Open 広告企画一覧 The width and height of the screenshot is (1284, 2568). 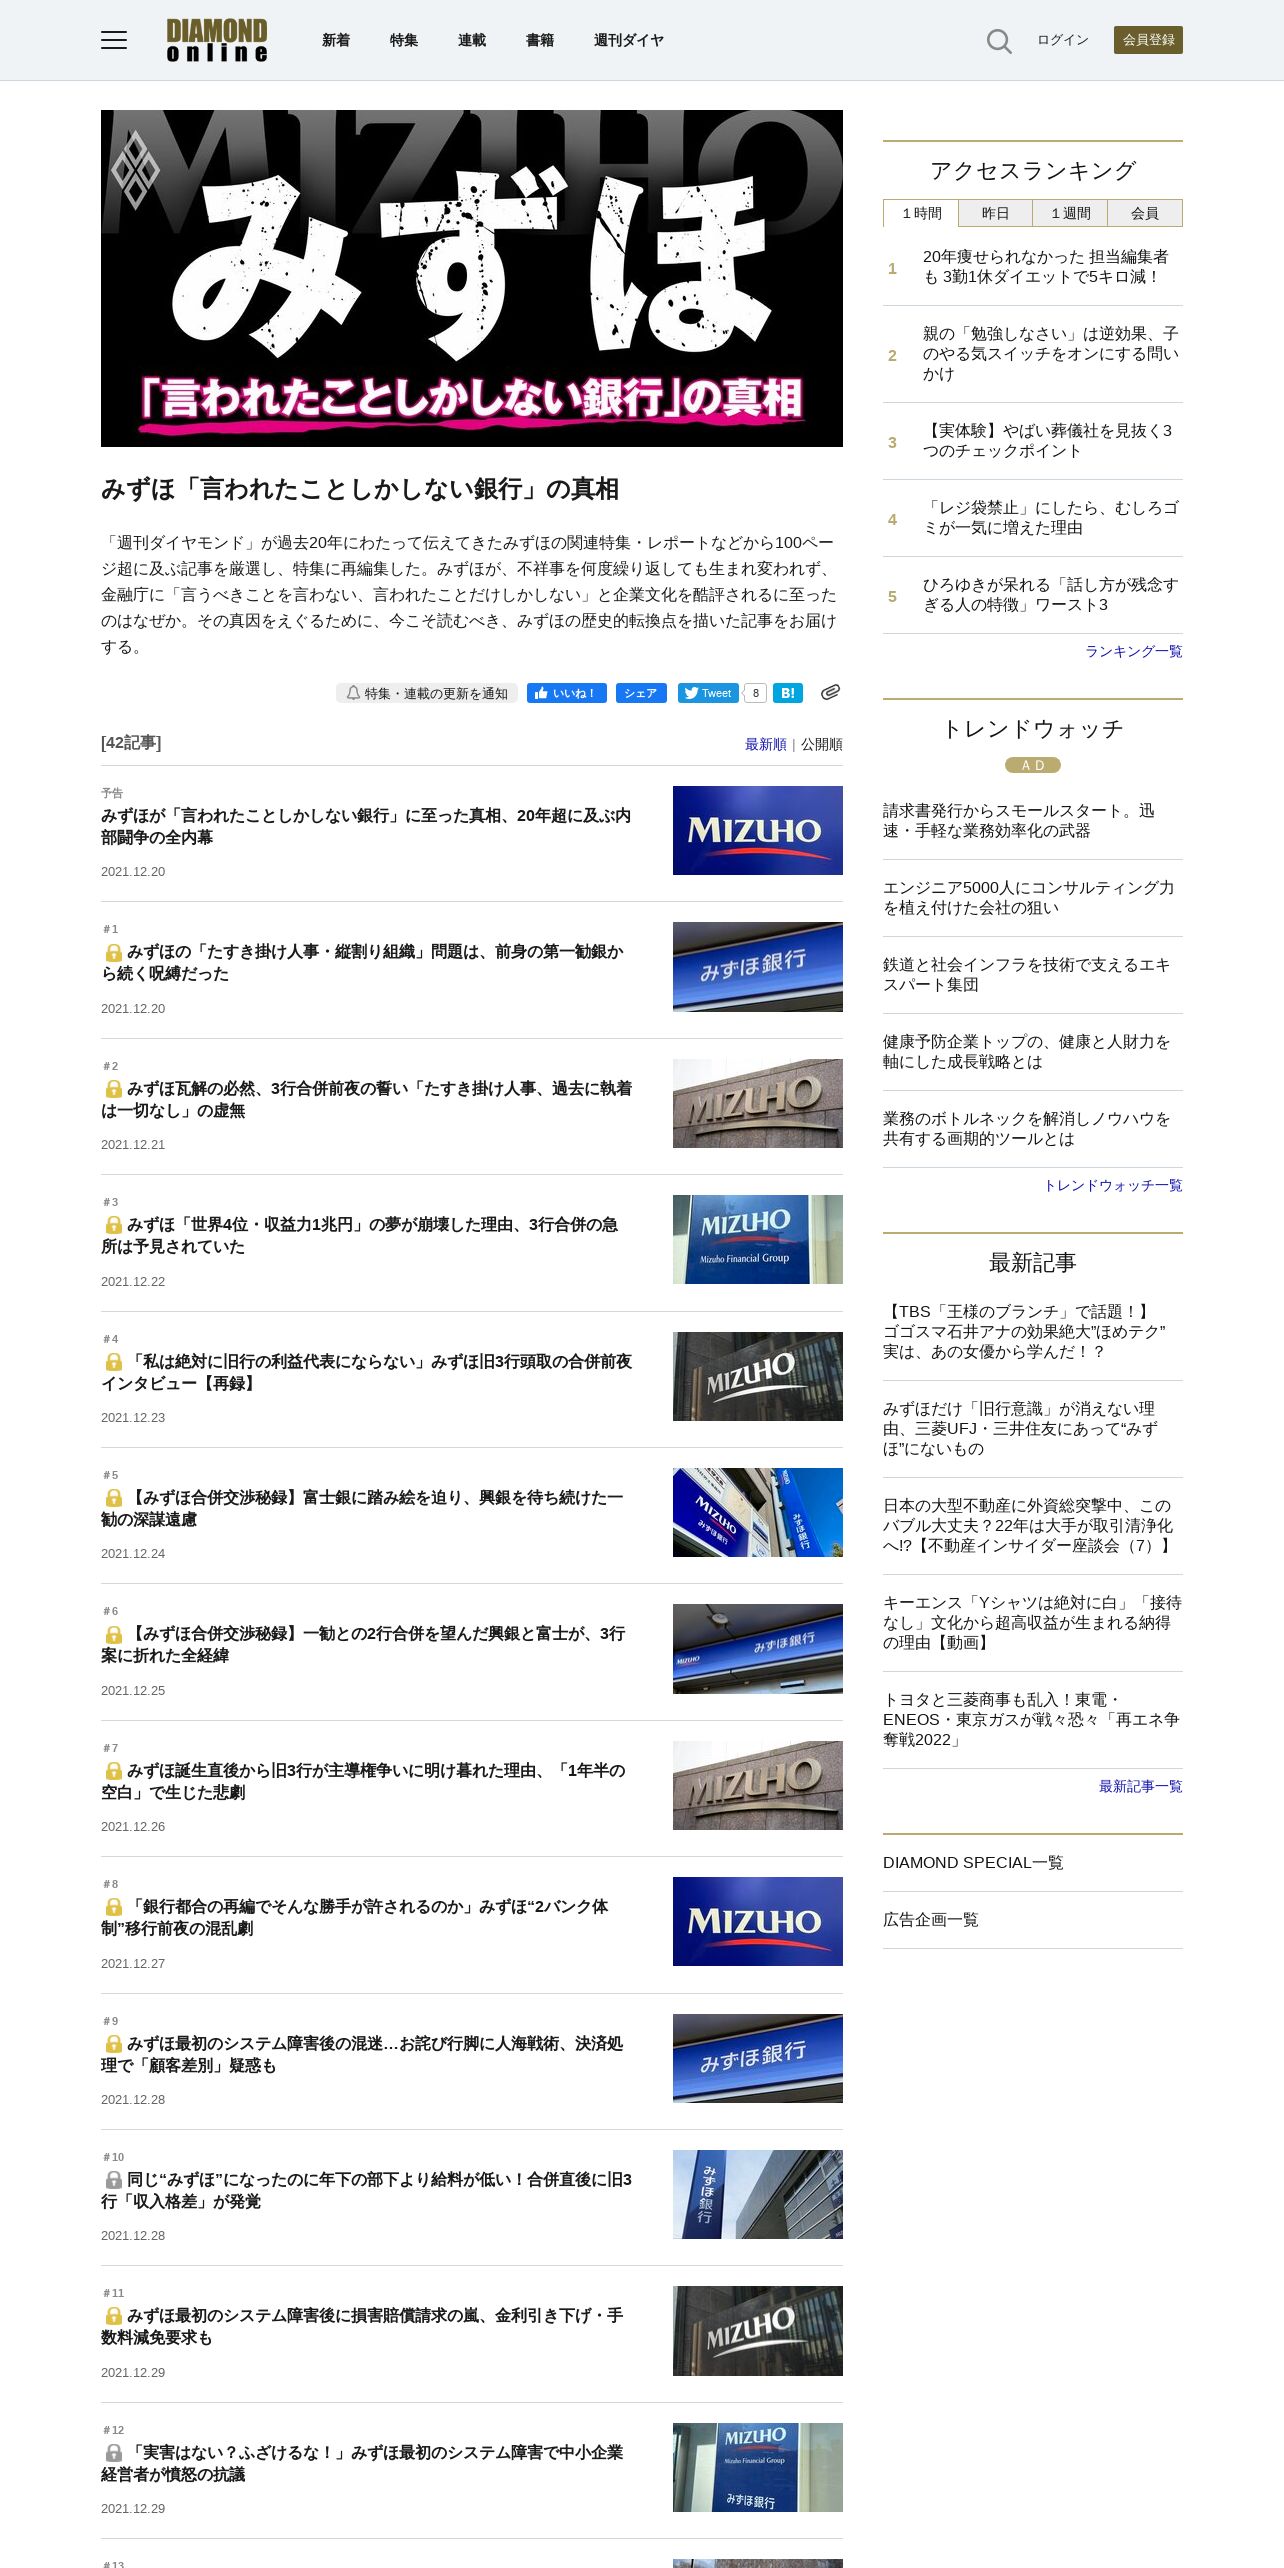(931, 1919)
